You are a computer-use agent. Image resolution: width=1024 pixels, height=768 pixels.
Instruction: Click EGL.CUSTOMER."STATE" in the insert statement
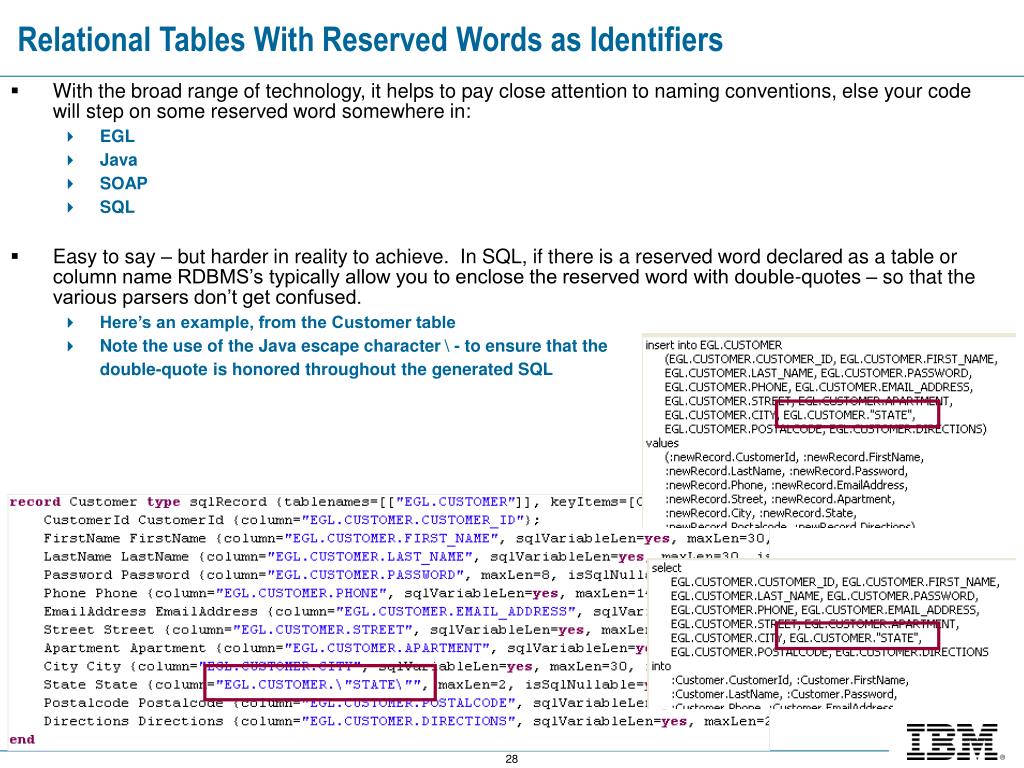pos(848,415)
